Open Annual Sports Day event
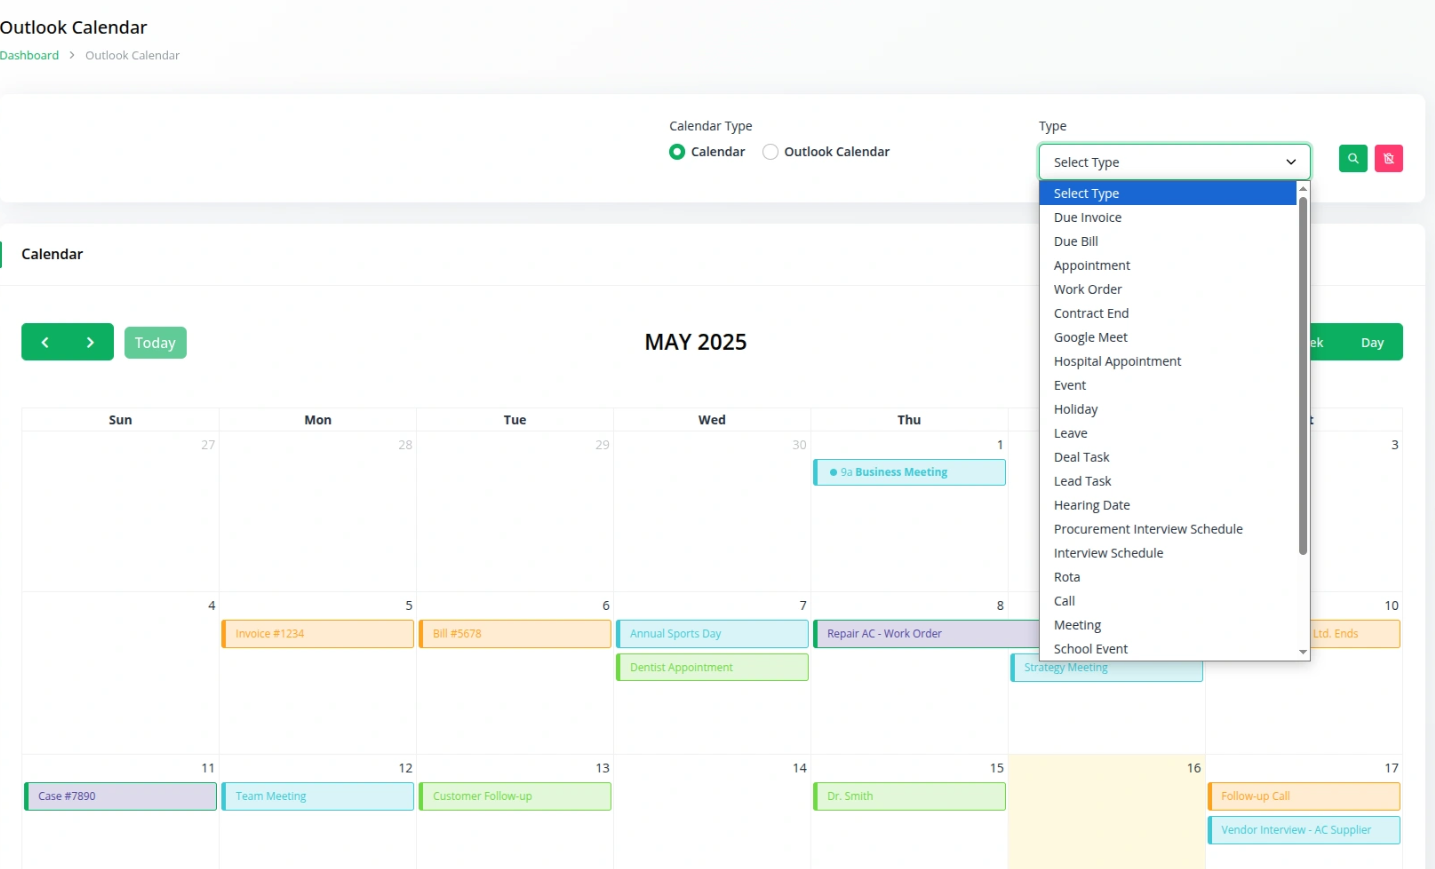1435x869 pixels. coord(712,634)
